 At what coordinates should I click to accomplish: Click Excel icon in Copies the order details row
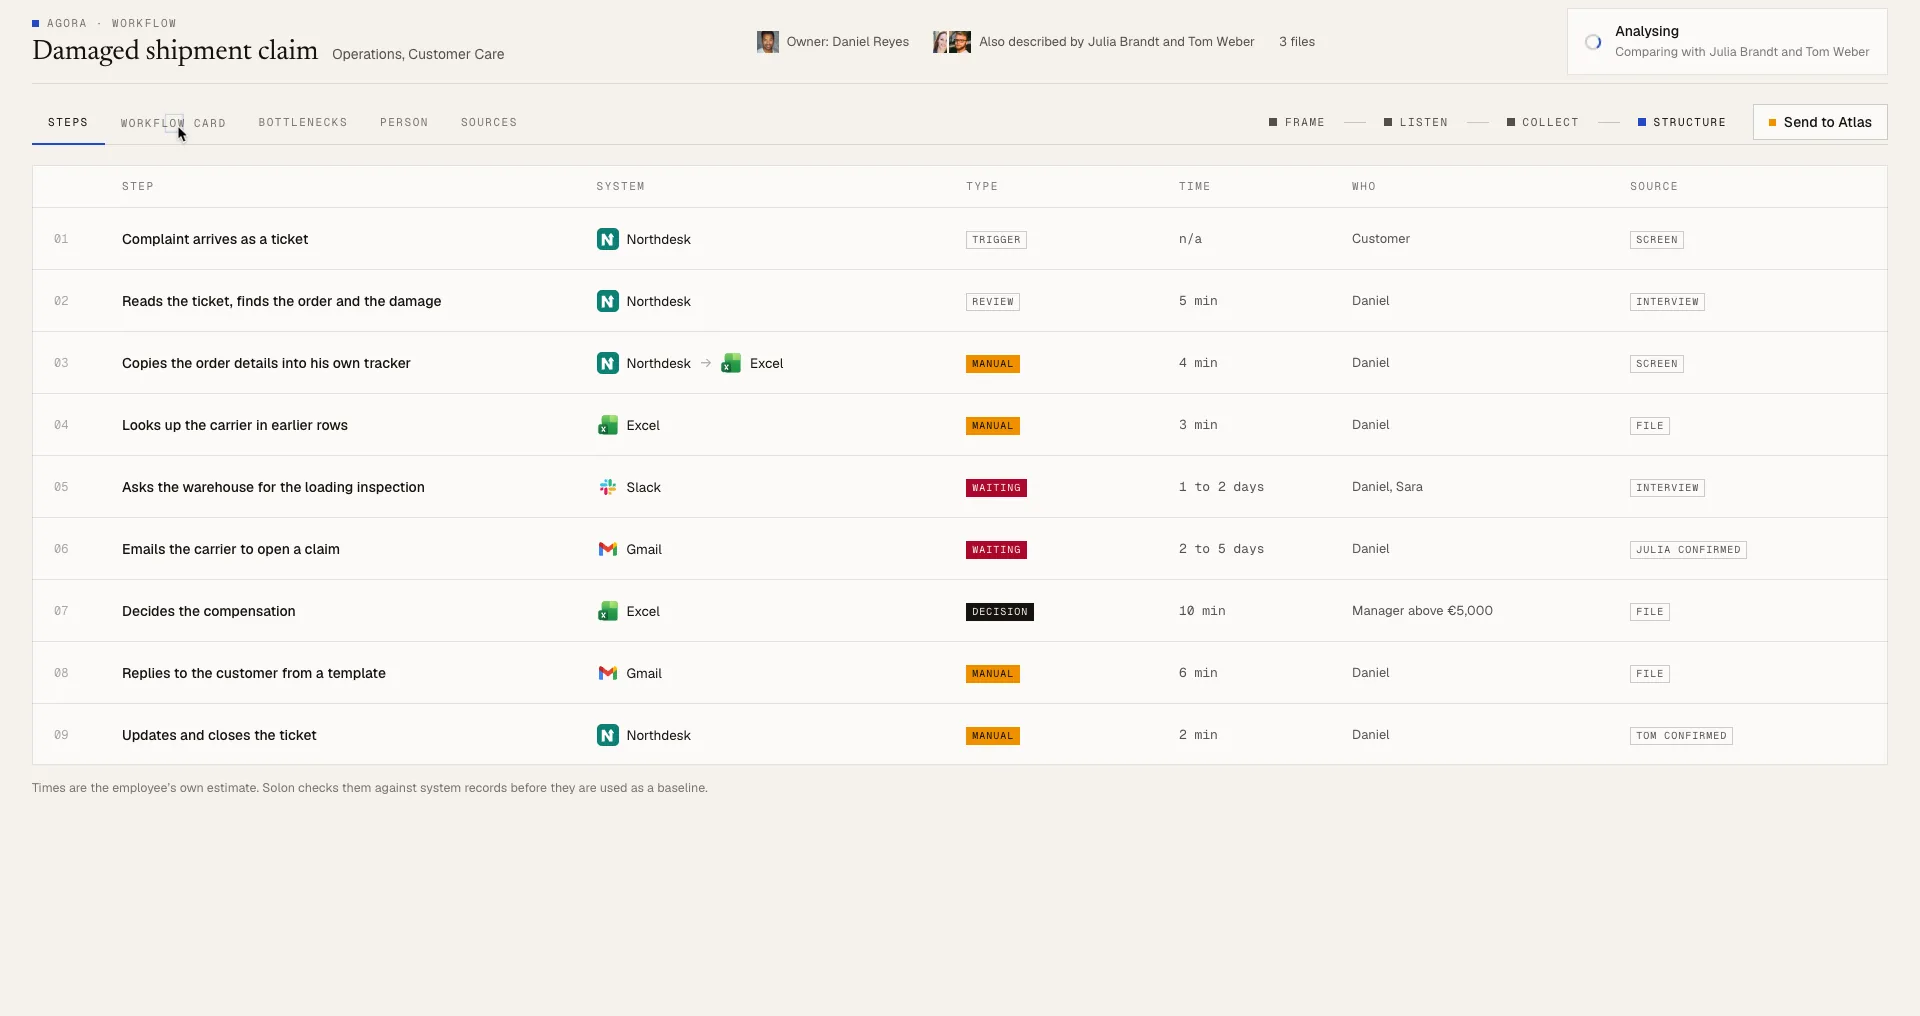pyautogui.click(x=731, y=363)
